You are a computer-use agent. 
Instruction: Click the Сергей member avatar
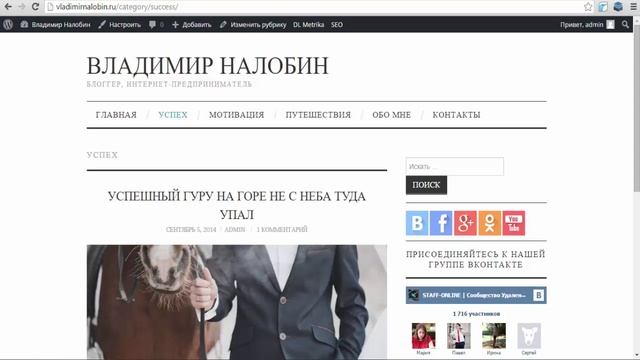[529, 336]
